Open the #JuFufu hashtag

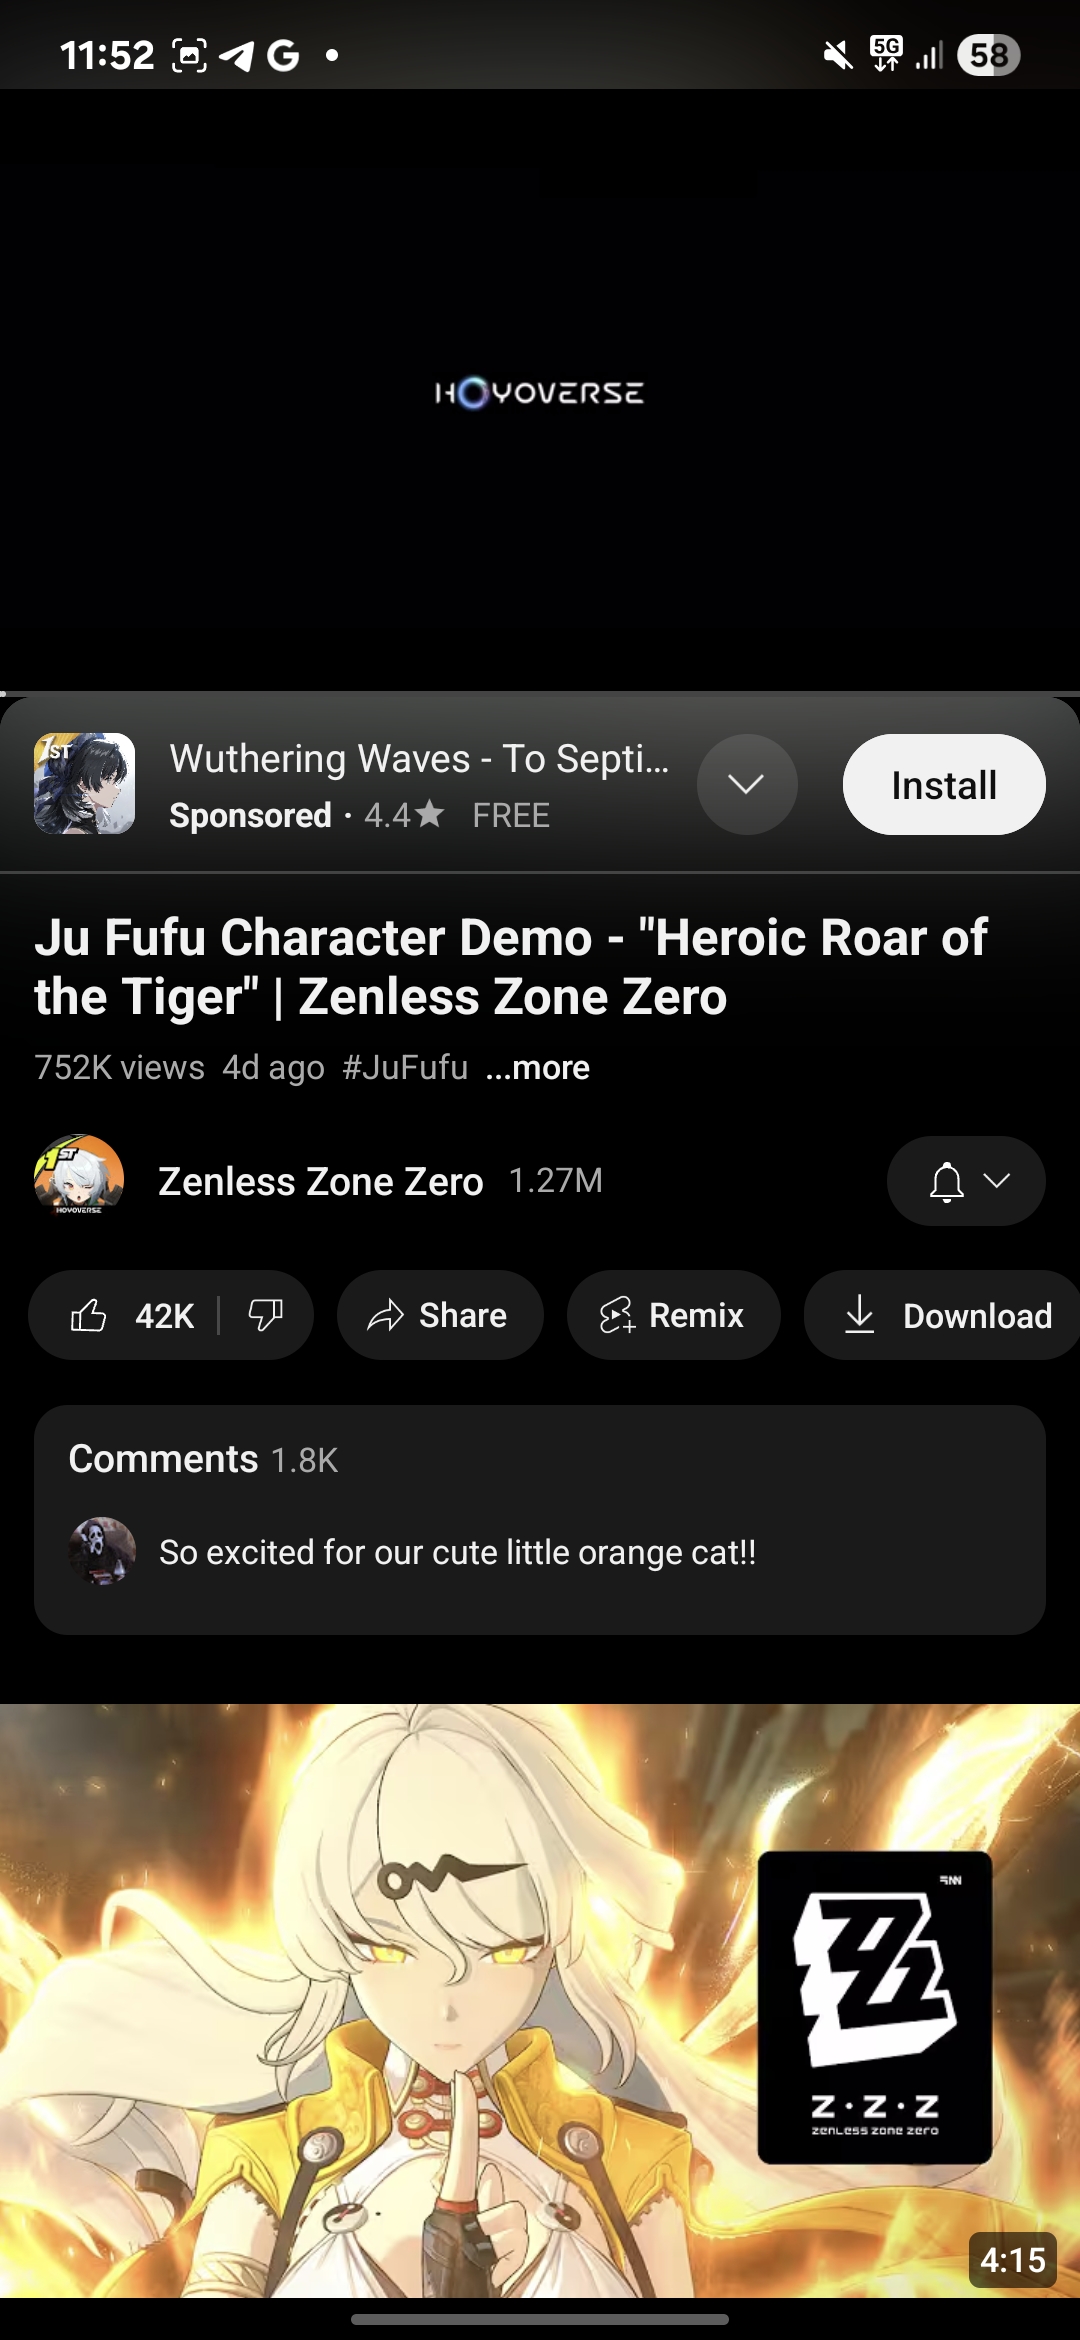click(405, 1067)
